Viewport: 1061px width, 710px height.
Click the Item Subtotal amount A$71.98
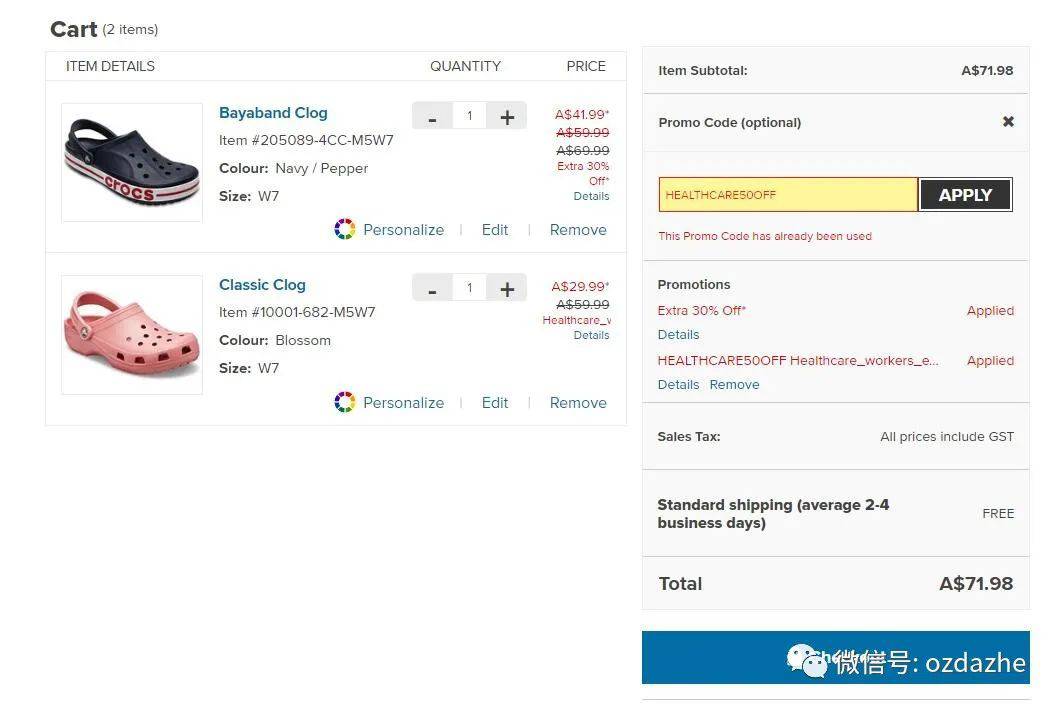pos(987,70)
